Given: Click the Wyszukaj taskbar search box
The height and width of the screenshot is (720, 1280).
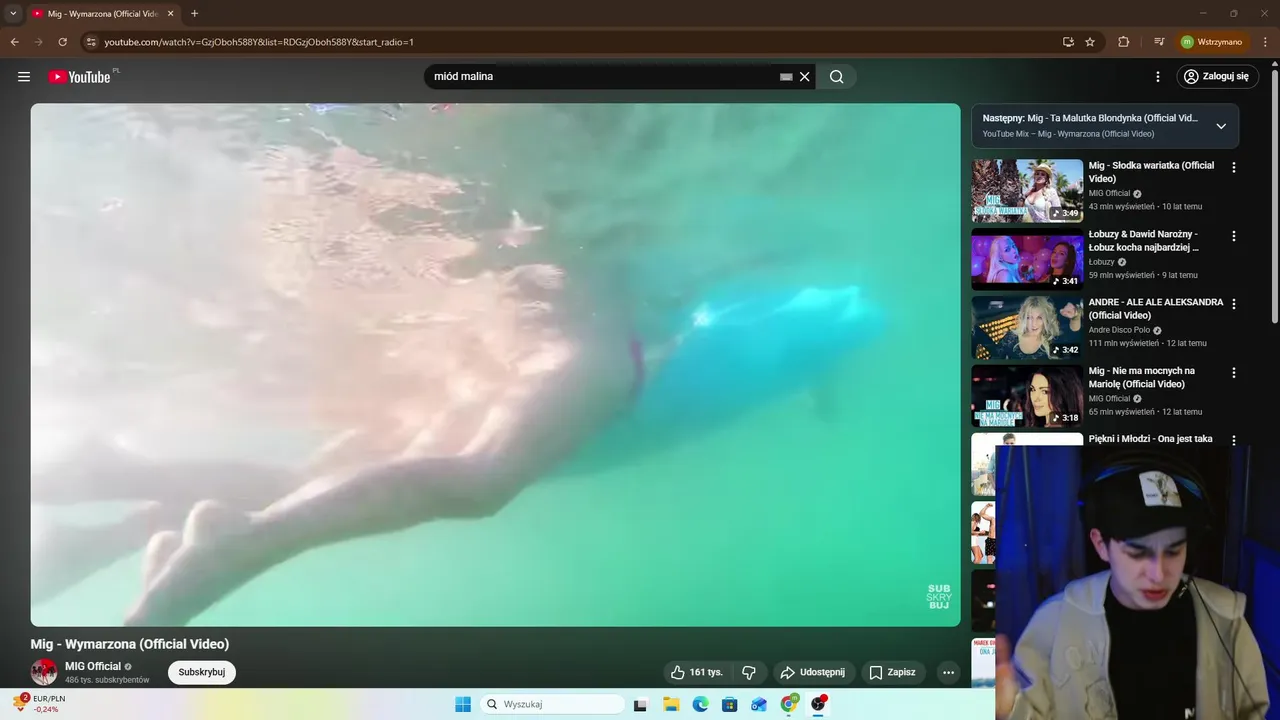Looking at the screenshot, I should point(552,704).
